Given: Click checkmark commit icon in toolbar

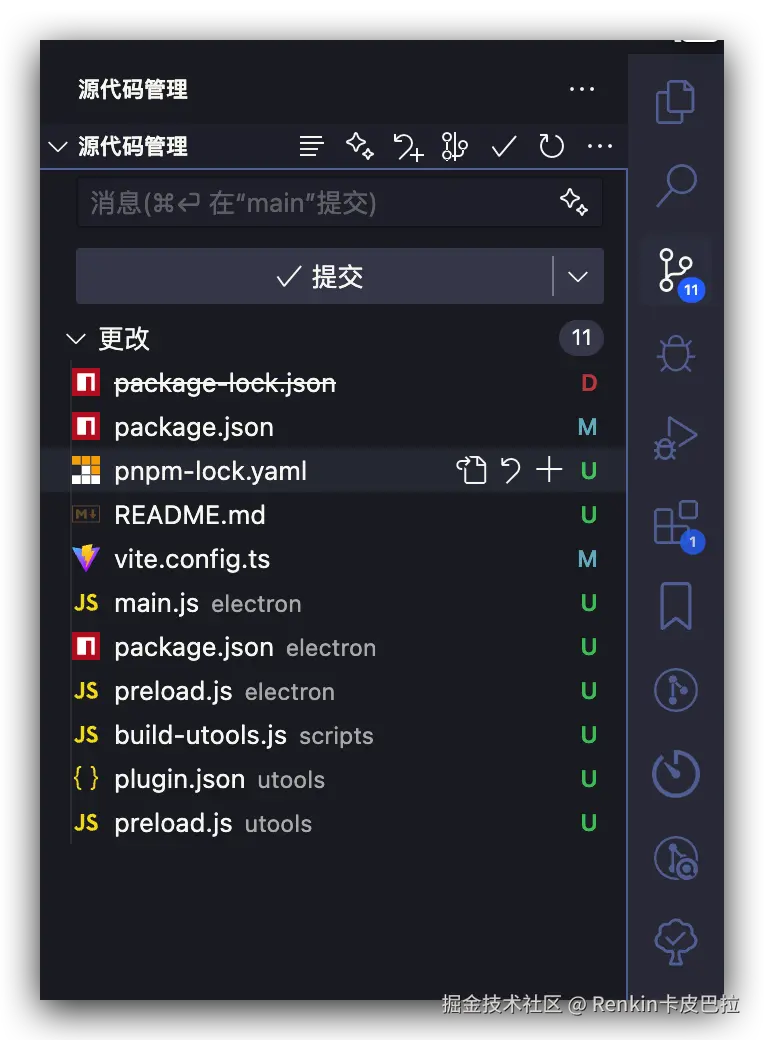Looking at the screenshot, I should 504,147.
